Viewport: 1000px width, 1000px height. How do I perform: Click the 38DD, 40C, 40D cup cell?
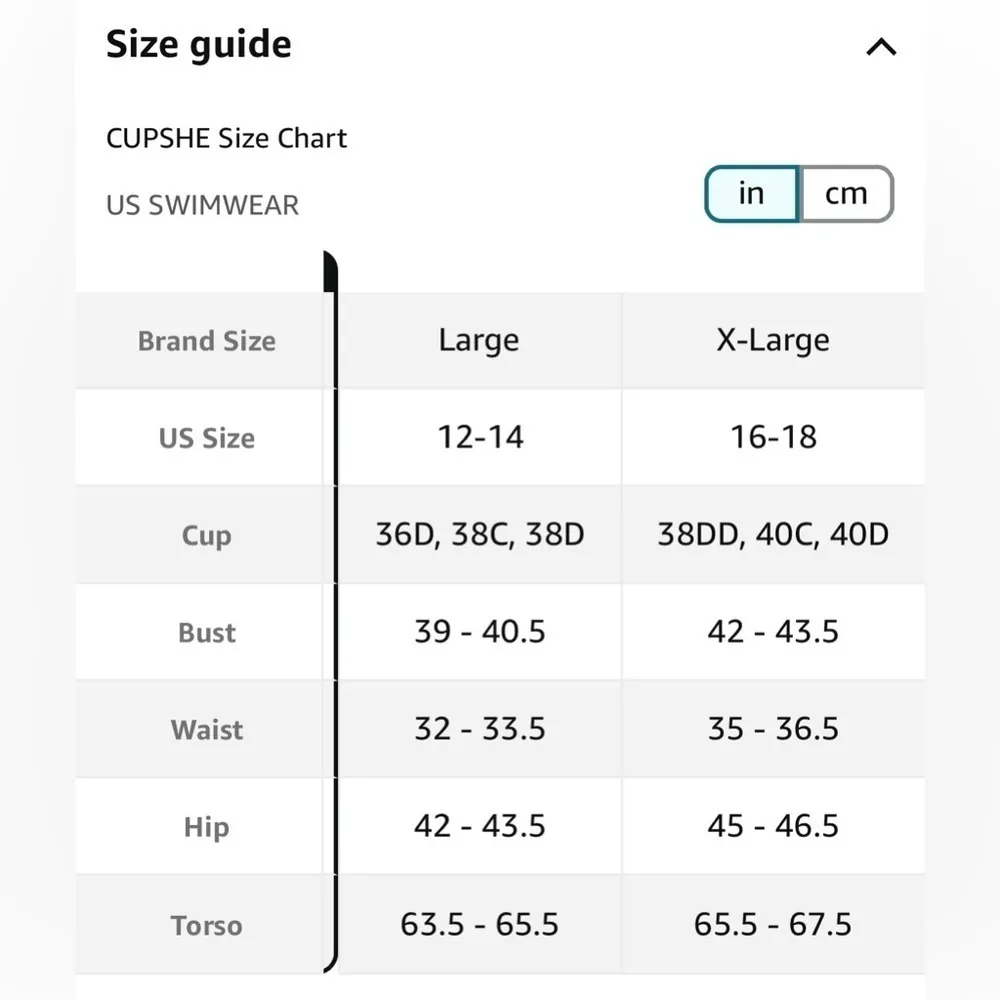pyautogui.click(x=773, y=534)
